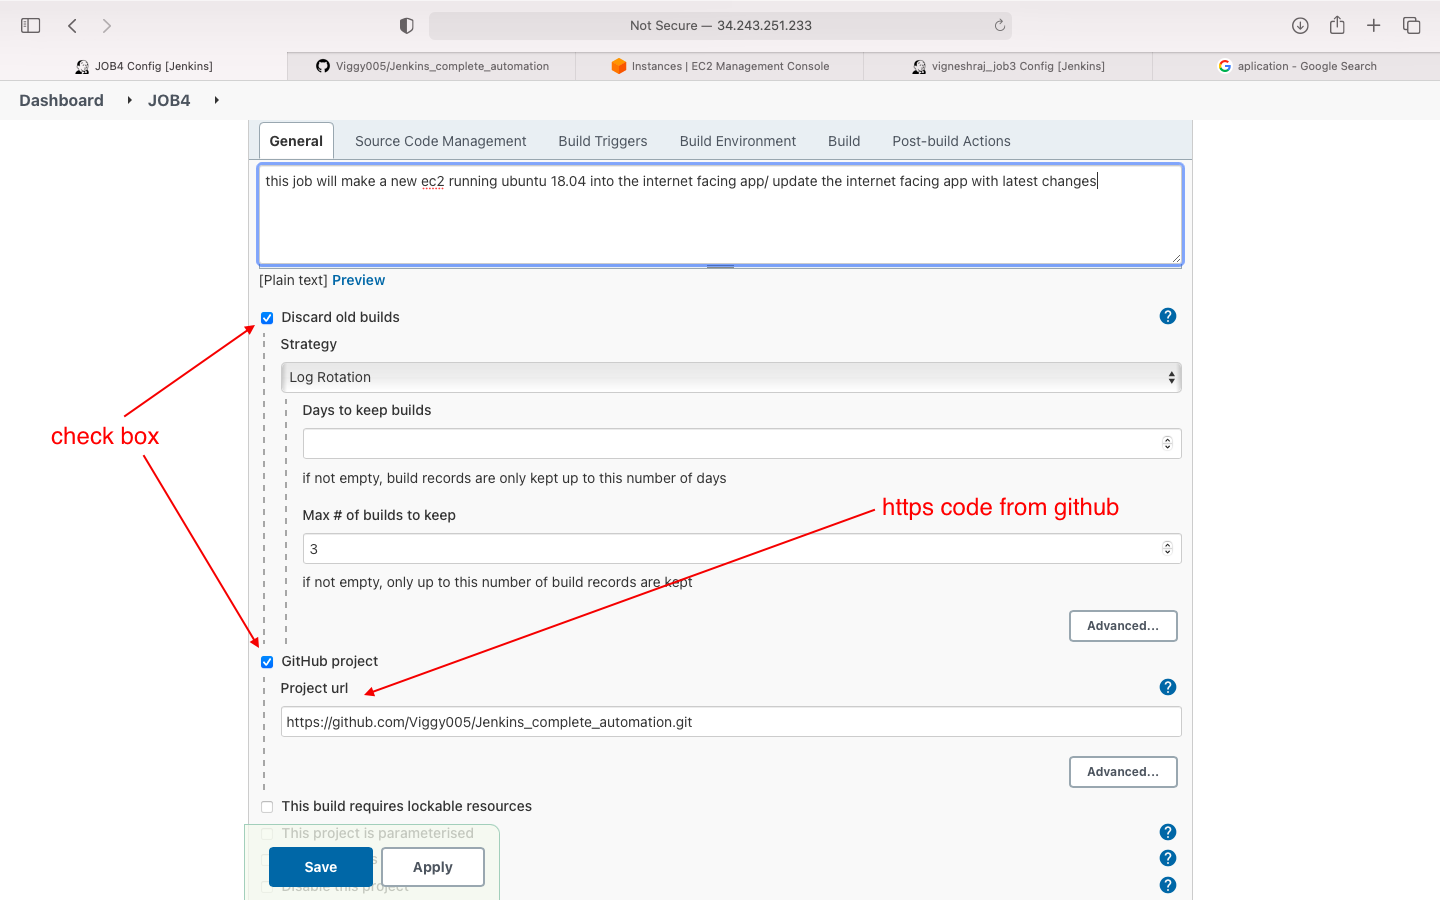This screenshot has height=900, width=1440.
Task: Click the Project url input field
Action: (731, 722)
